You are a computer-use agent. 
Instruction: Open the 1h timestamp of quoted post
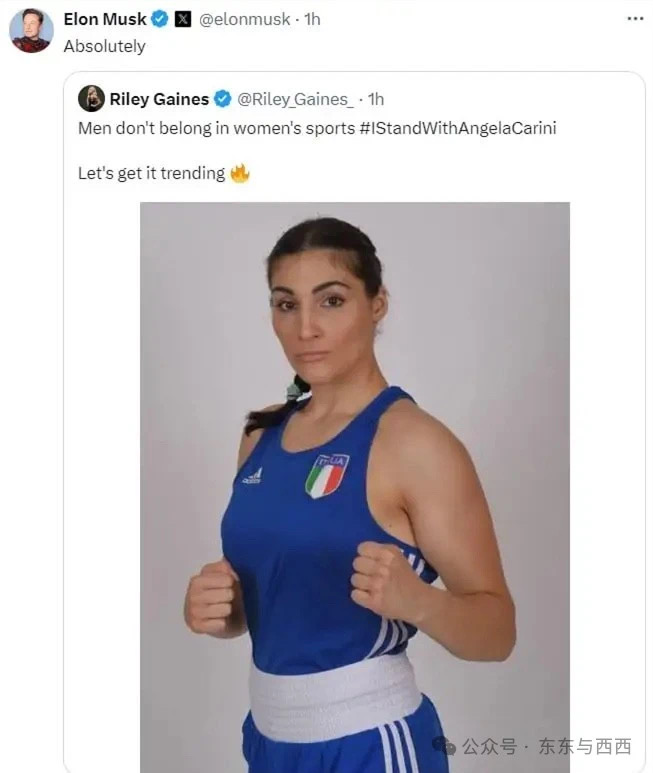[x=376, y=99]
